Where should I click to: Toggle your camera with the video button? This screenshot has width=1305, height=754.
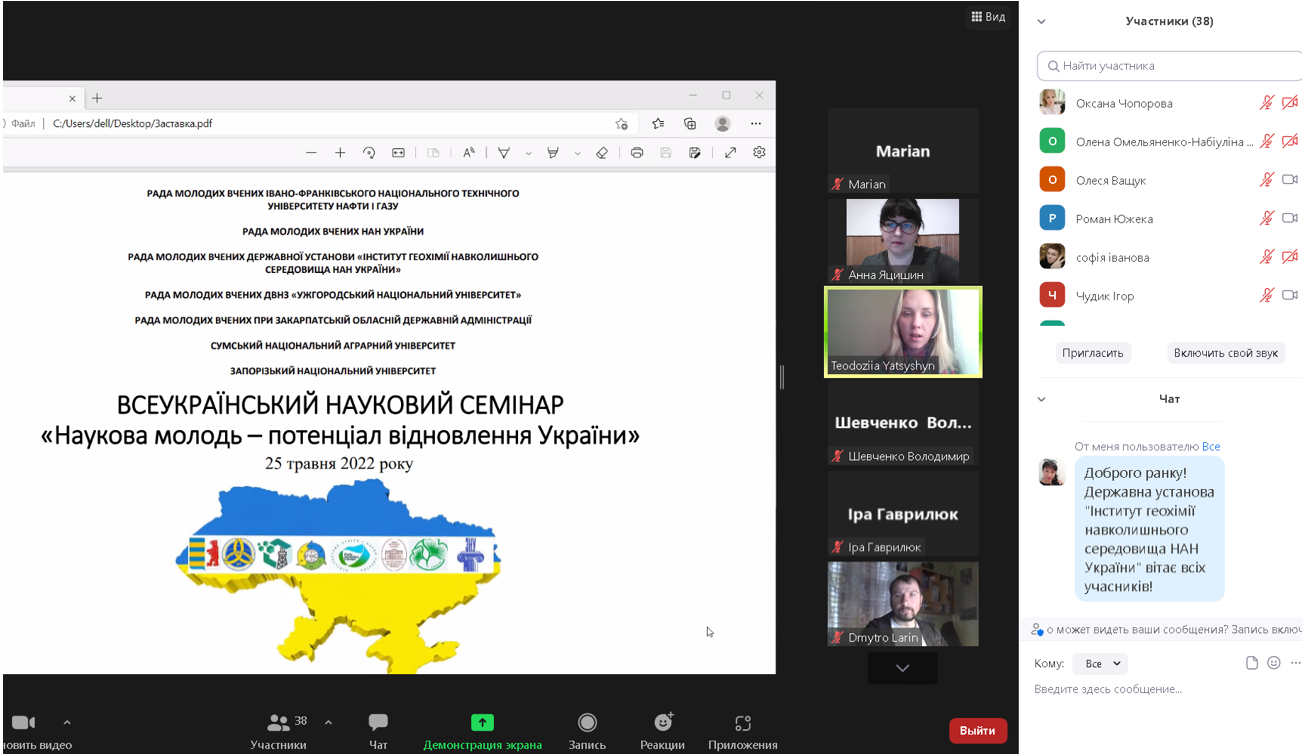pos(24,723)
